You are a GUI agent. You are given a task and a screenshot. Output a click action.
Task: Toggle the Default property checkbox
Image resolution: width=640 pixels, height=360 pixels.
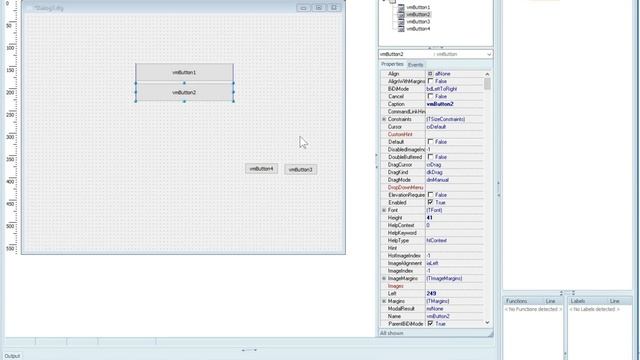click(430, 142)
